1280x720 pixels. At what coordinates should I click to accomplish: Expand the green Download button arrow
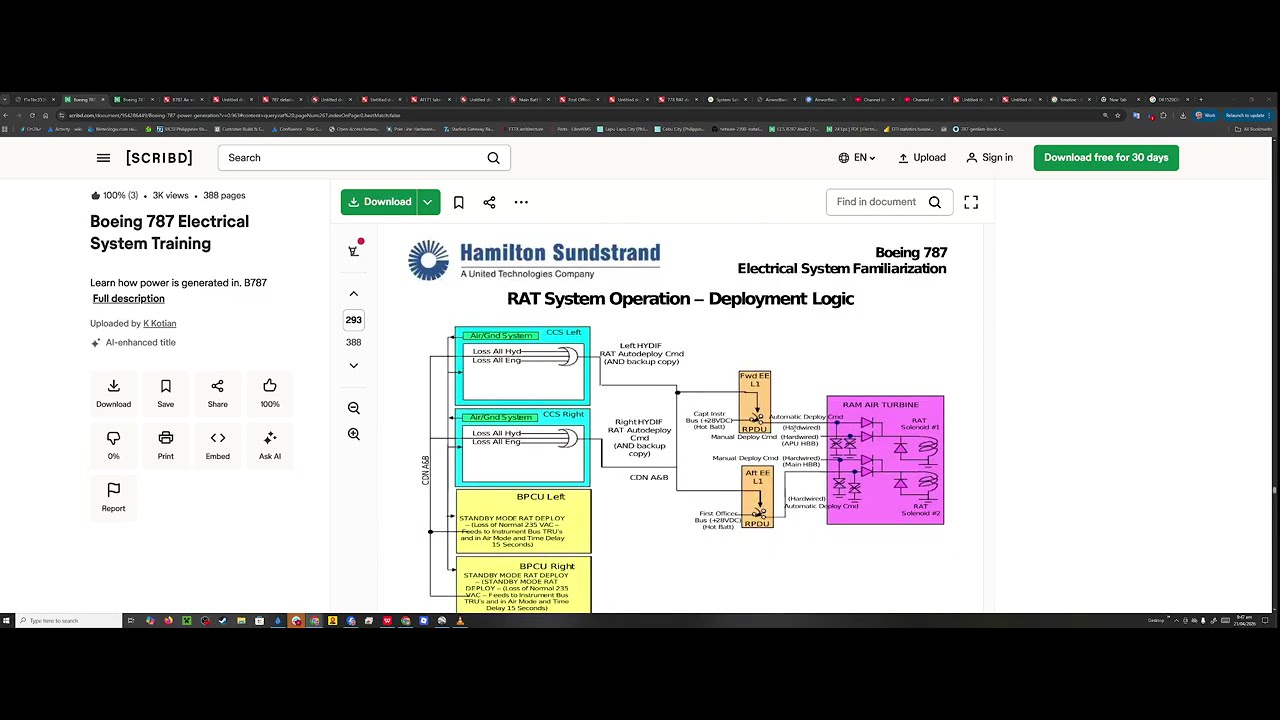click(x=427, y=202)
